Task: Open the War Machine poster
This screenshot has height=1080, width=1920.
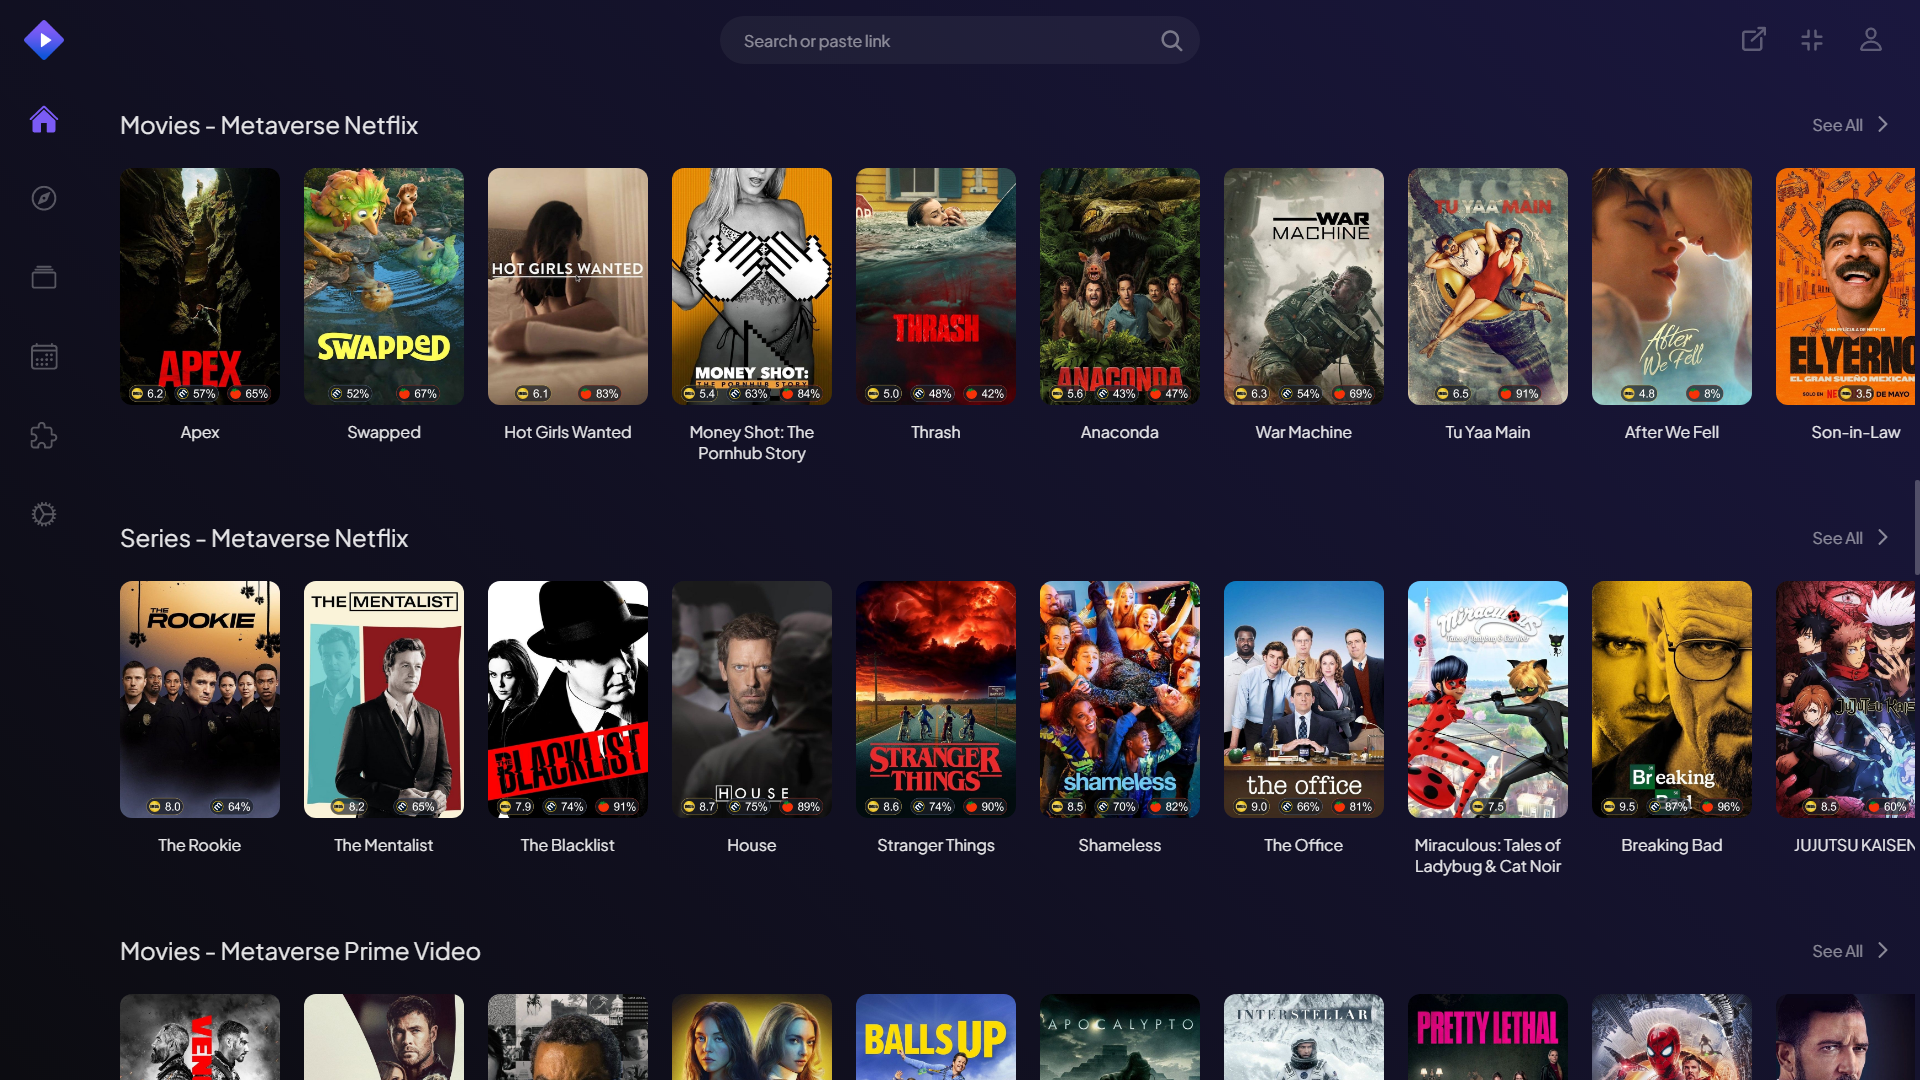Action: pos(1304,286)
